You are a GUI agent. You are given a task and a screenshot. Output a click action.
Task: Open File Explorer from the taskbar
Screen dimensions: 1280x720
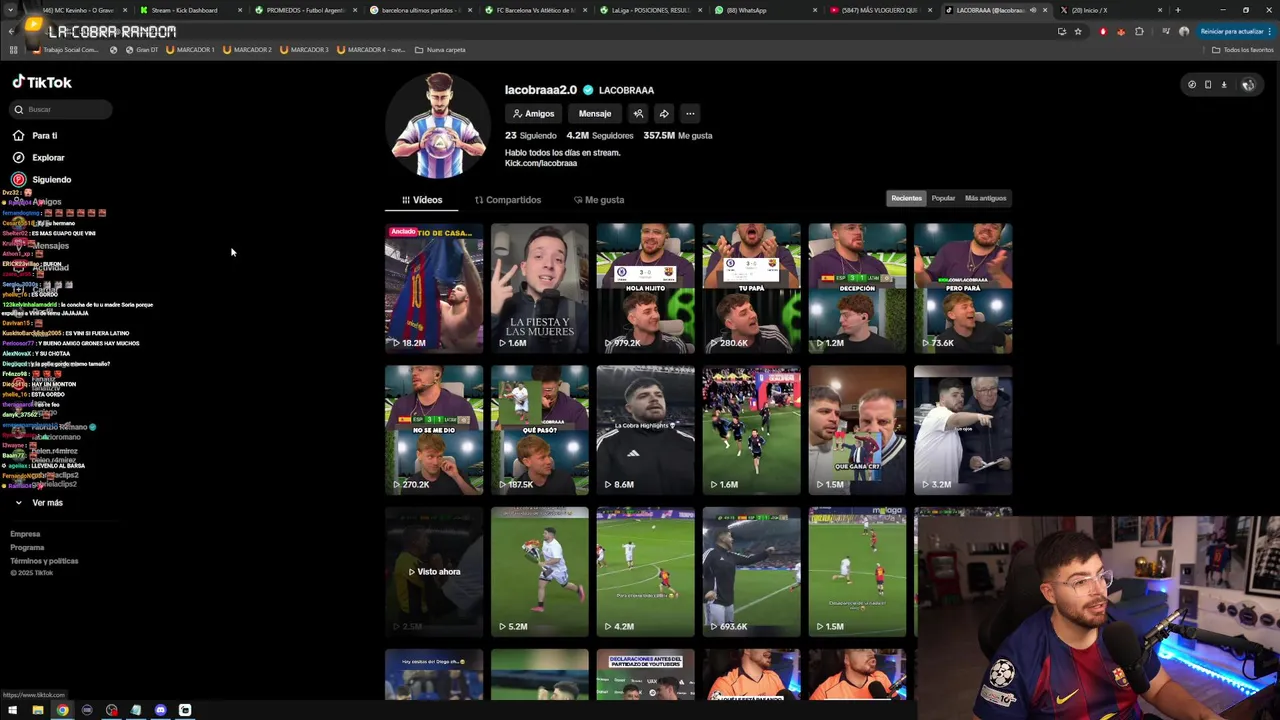tap(38, 710)
